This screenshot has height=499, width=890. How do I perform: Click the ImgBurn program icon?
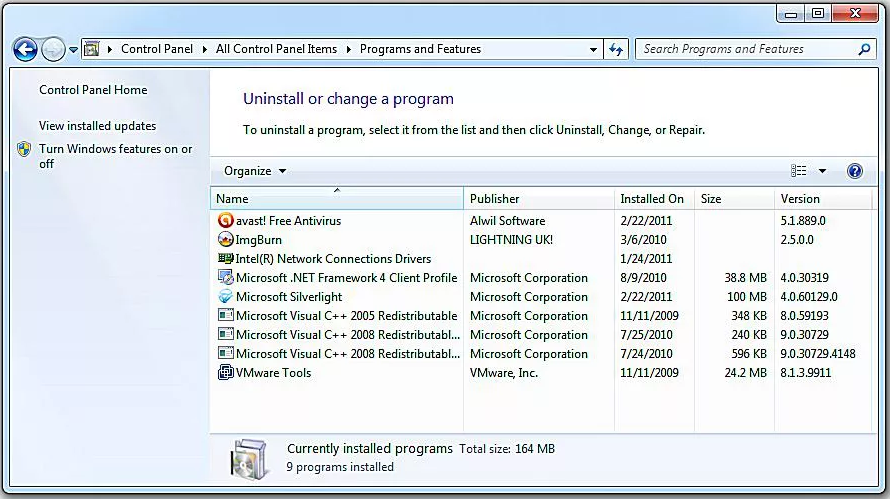(225, 240)
